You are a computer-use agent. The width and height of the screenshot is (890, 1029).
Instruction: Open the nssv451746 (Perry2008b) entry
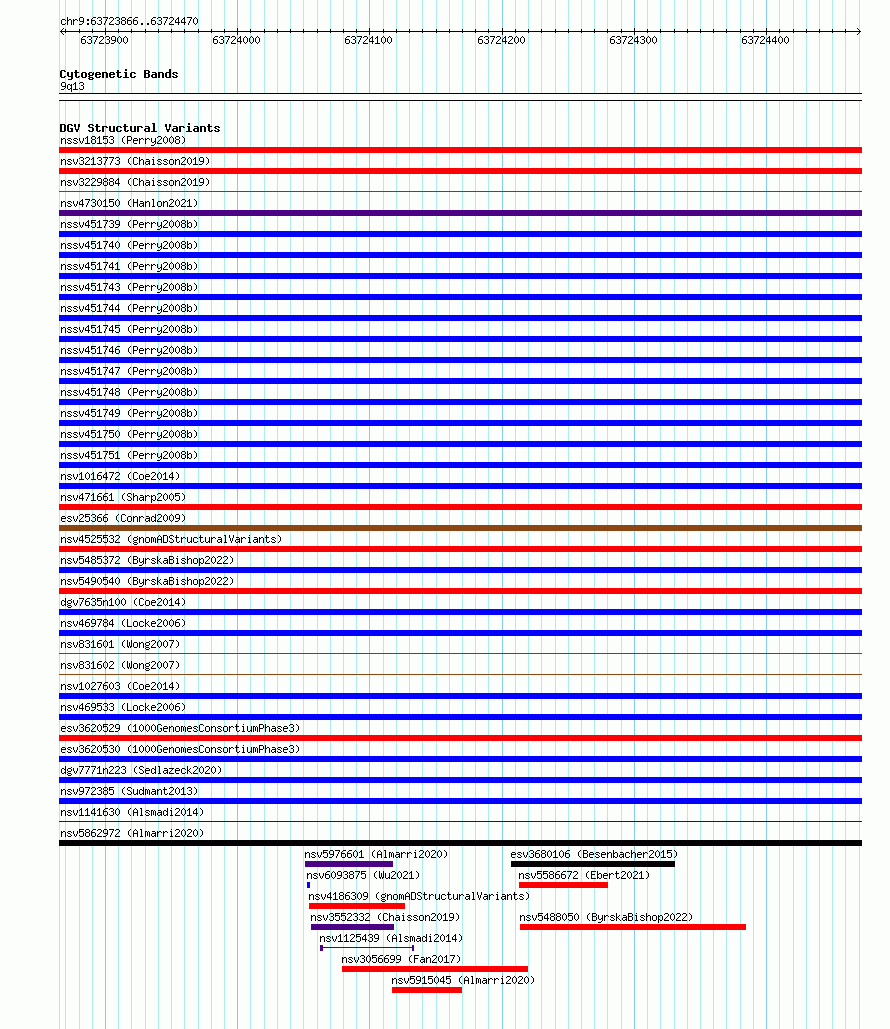(x=129, y=350)
